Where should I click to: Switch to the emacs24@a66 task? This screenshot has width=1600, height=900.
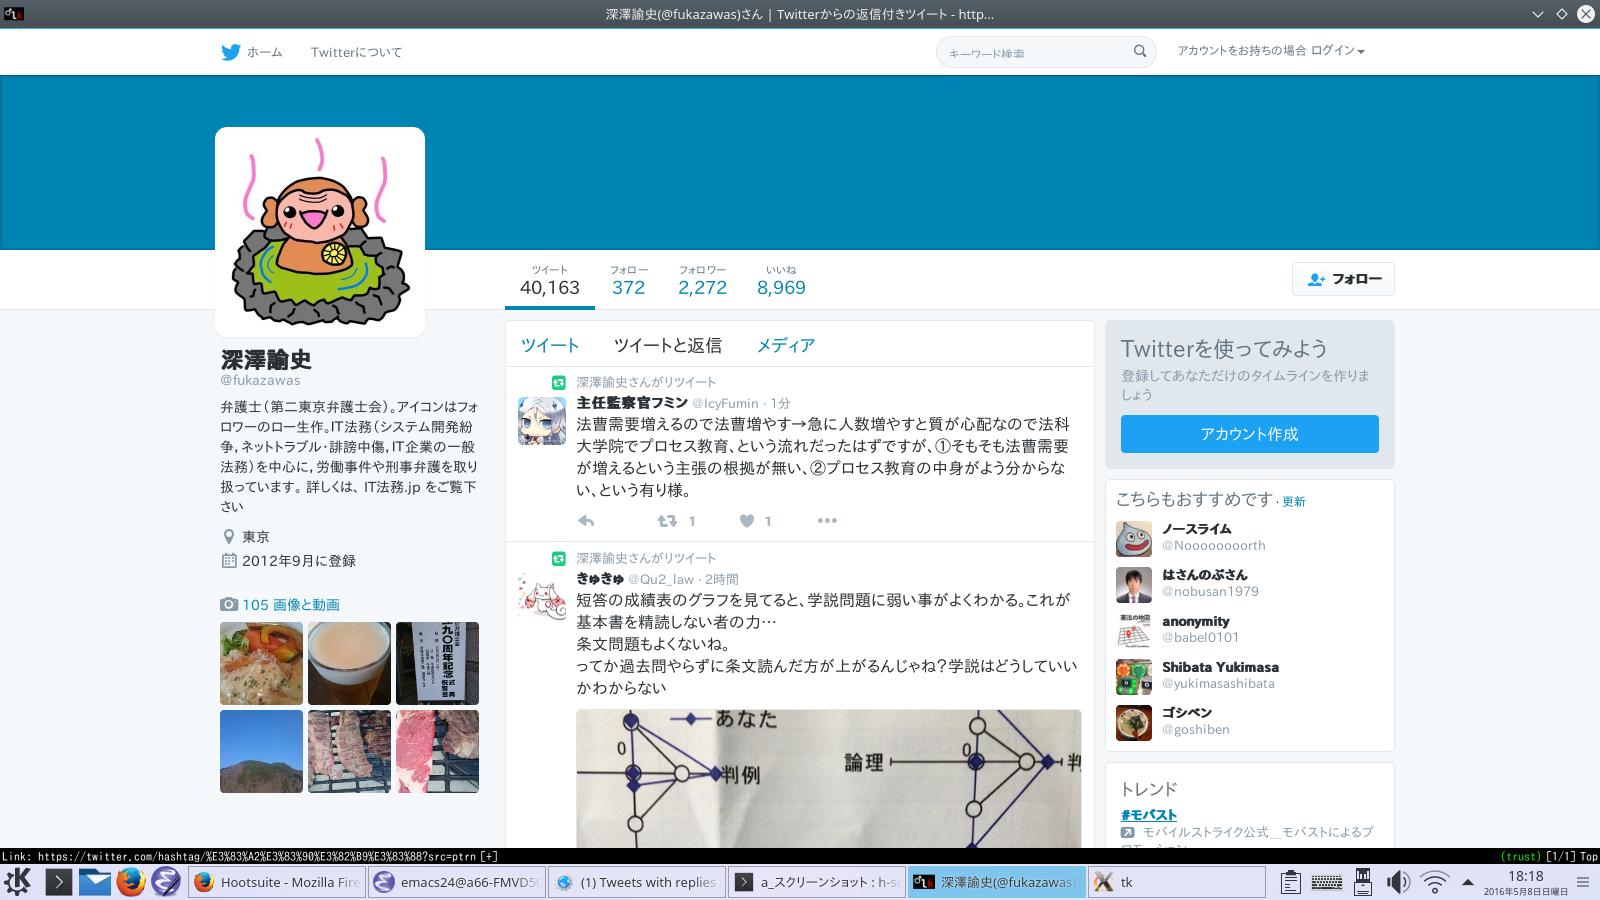[457, 882]
